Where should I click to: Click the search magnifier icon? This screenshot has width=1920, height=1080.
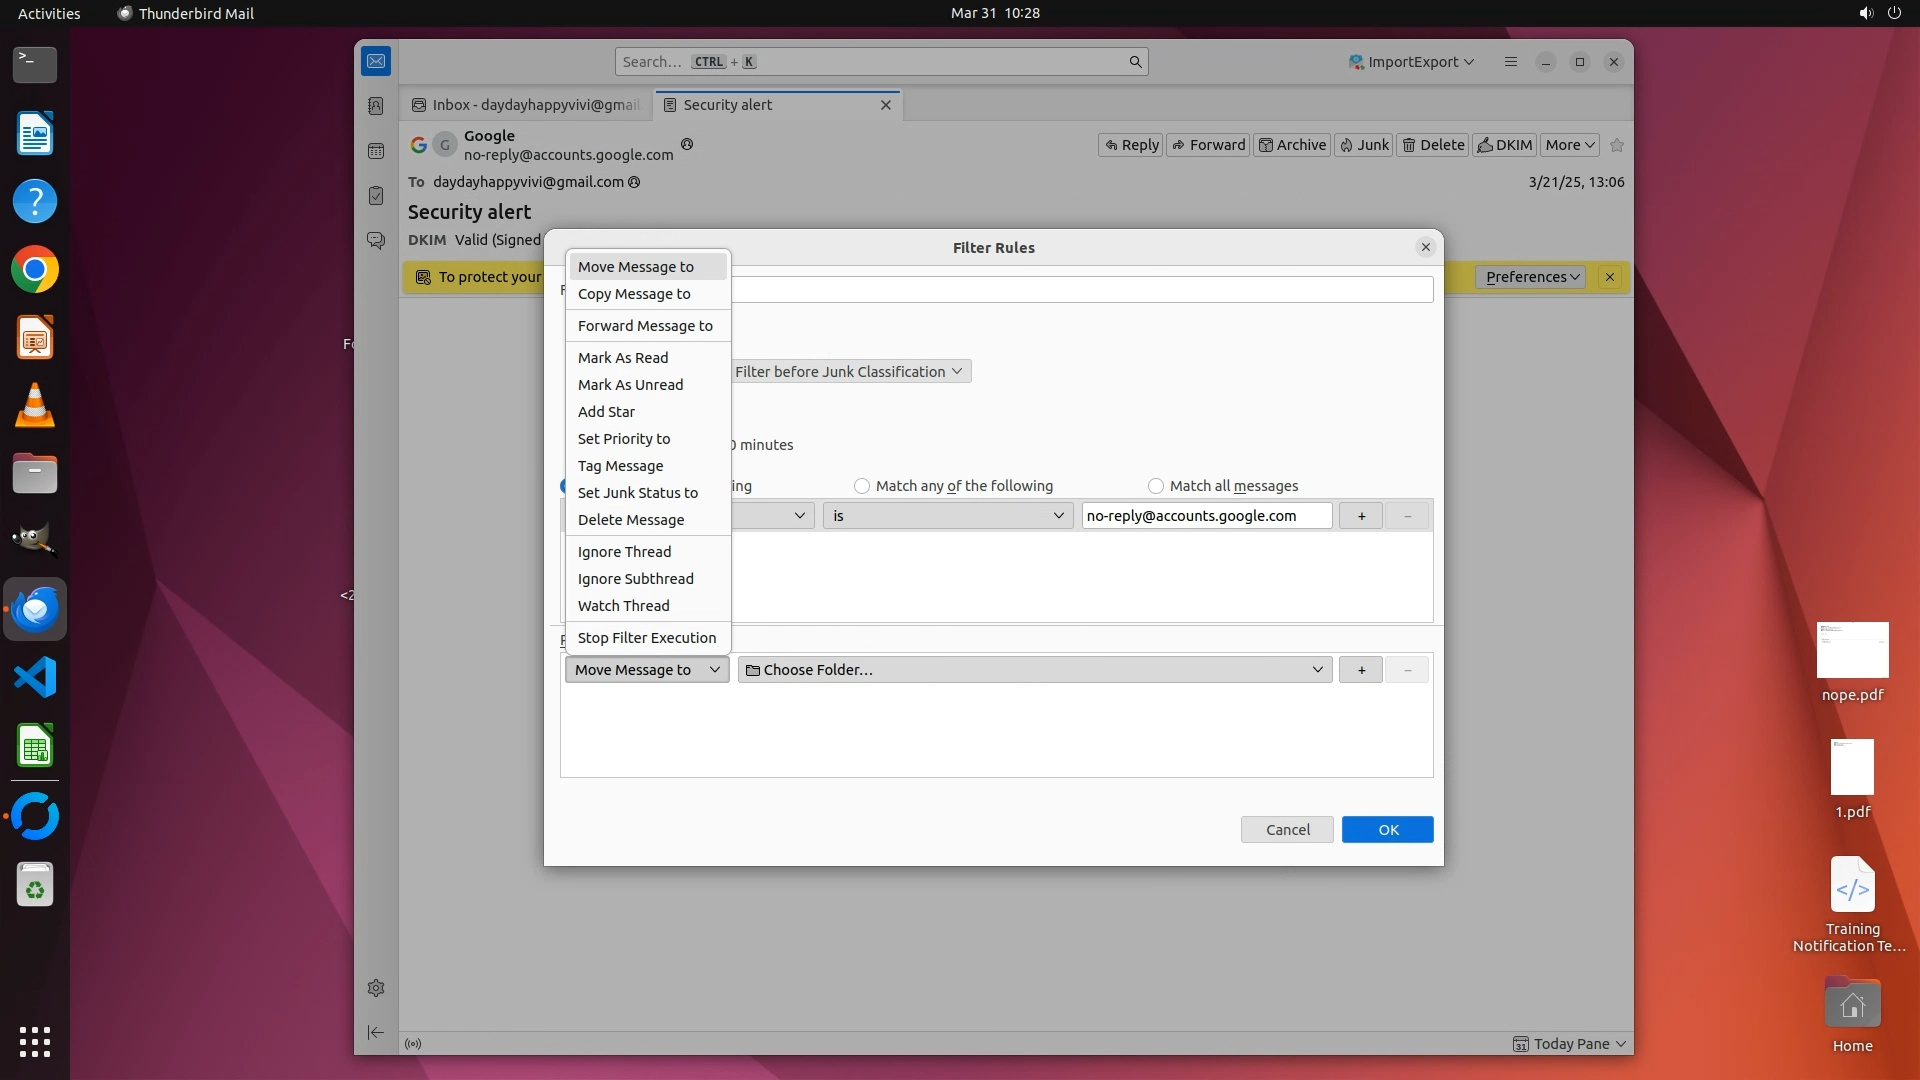click(x=1135, y=62)
